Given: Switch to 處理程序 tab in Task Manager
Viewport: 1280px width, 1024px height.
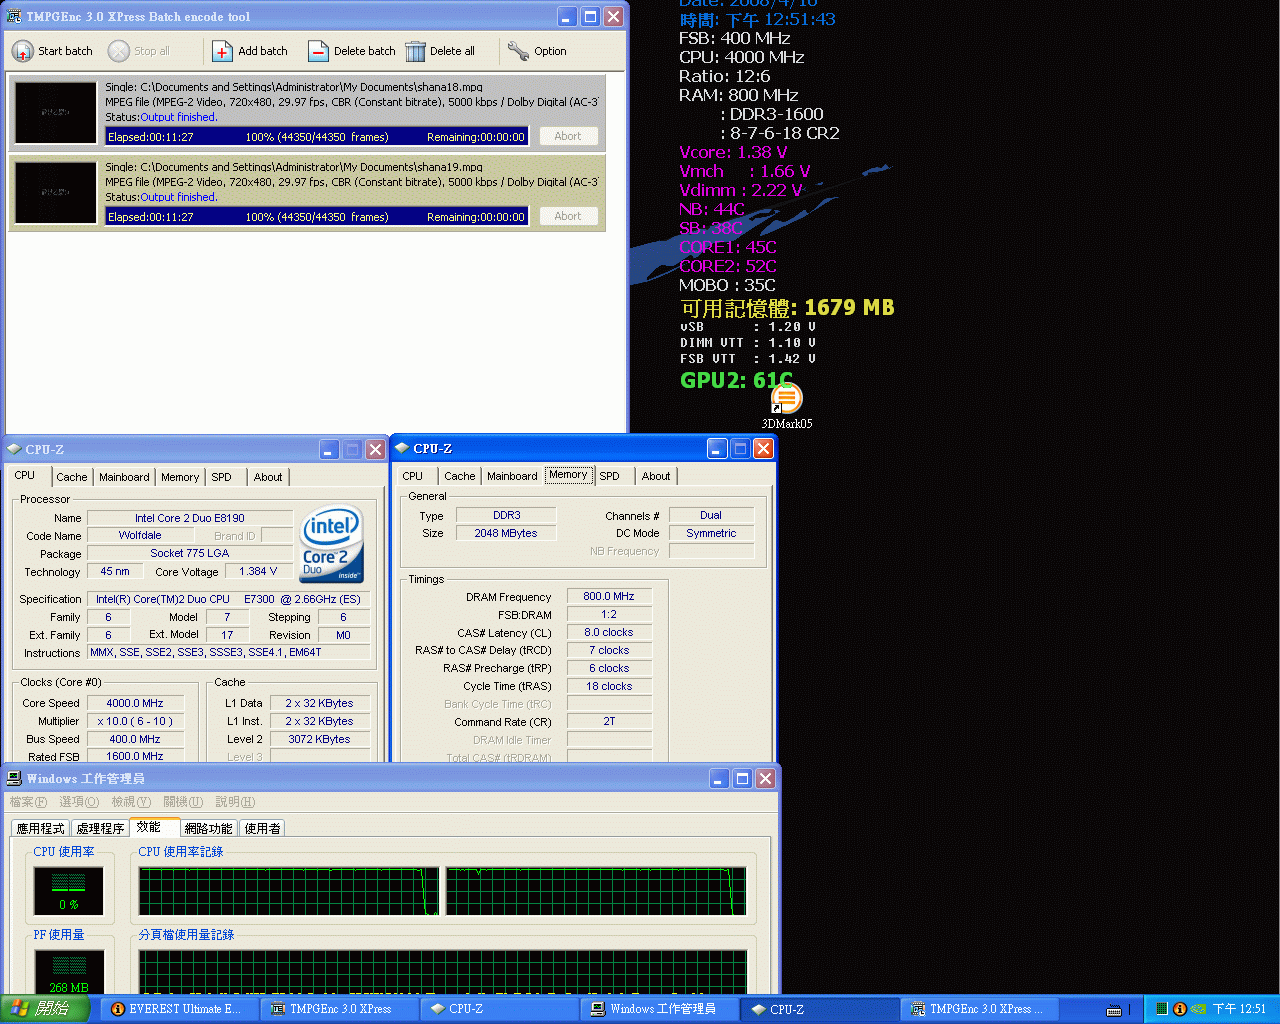Looking at the screenshot, I should pos(100,828).
